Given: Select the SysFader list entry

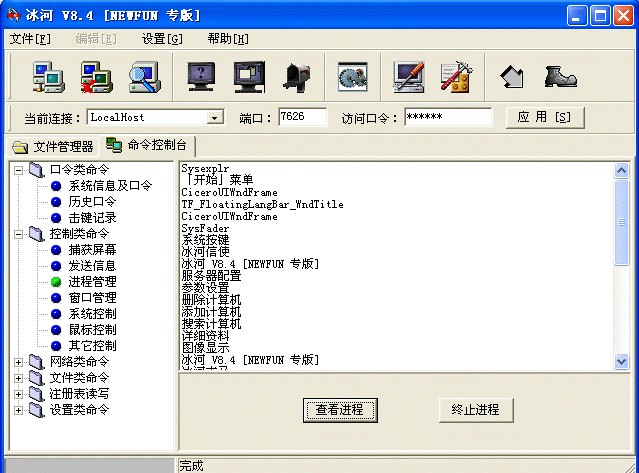Looking at the screenshot, I should pos(205,228).
